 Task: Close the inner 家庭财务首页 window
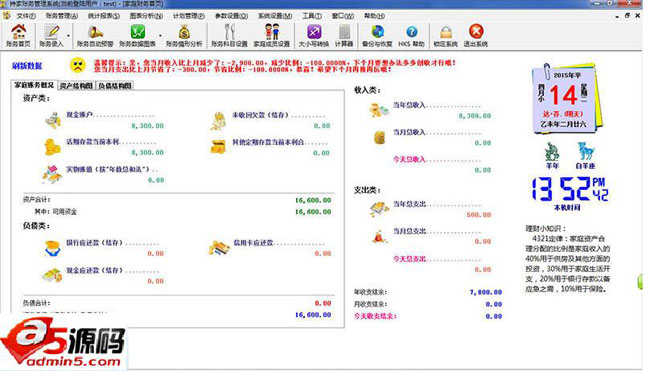638,15
